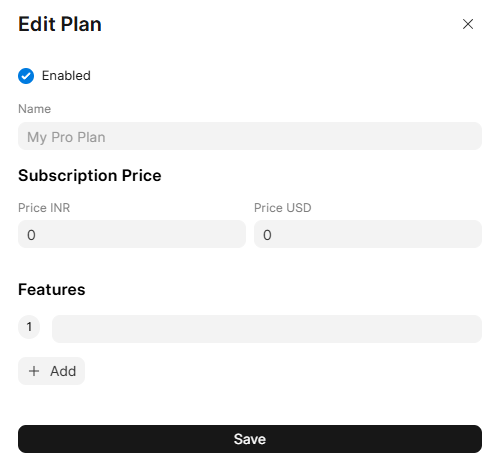Focus the first feature text field
The image size is (498, 474).
coord(267,329)
